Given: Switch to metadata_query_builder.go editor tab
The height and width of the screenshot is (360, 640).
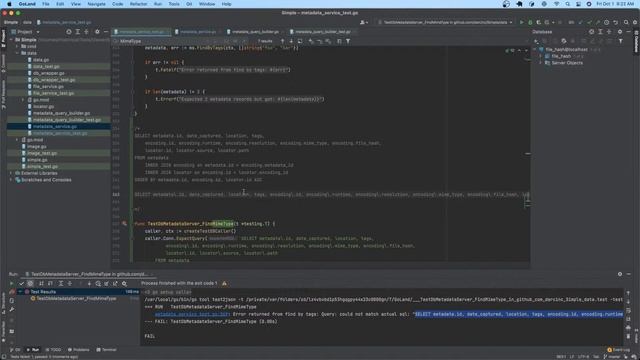Looking at the screenshot, I should pos(255,32).
